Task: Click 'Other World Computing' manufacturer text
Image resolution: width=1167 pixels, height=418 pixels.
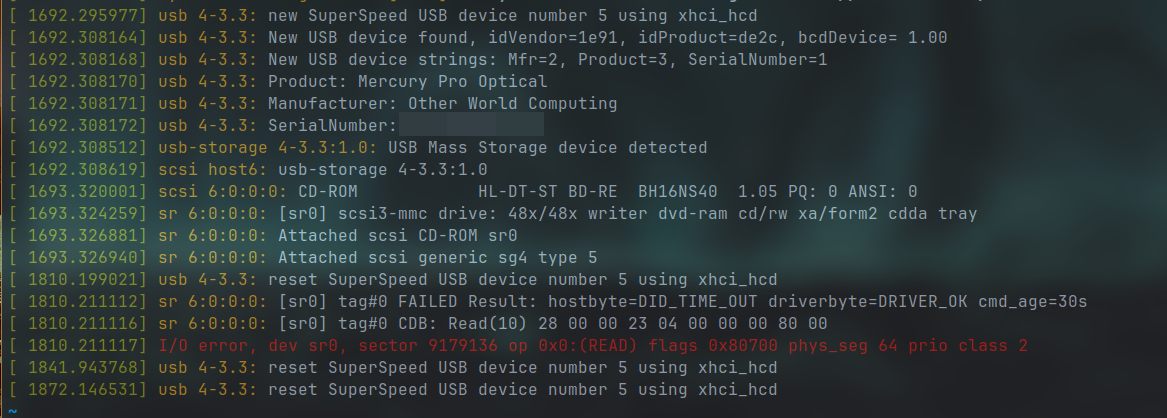Action: [x=513, y=103]
